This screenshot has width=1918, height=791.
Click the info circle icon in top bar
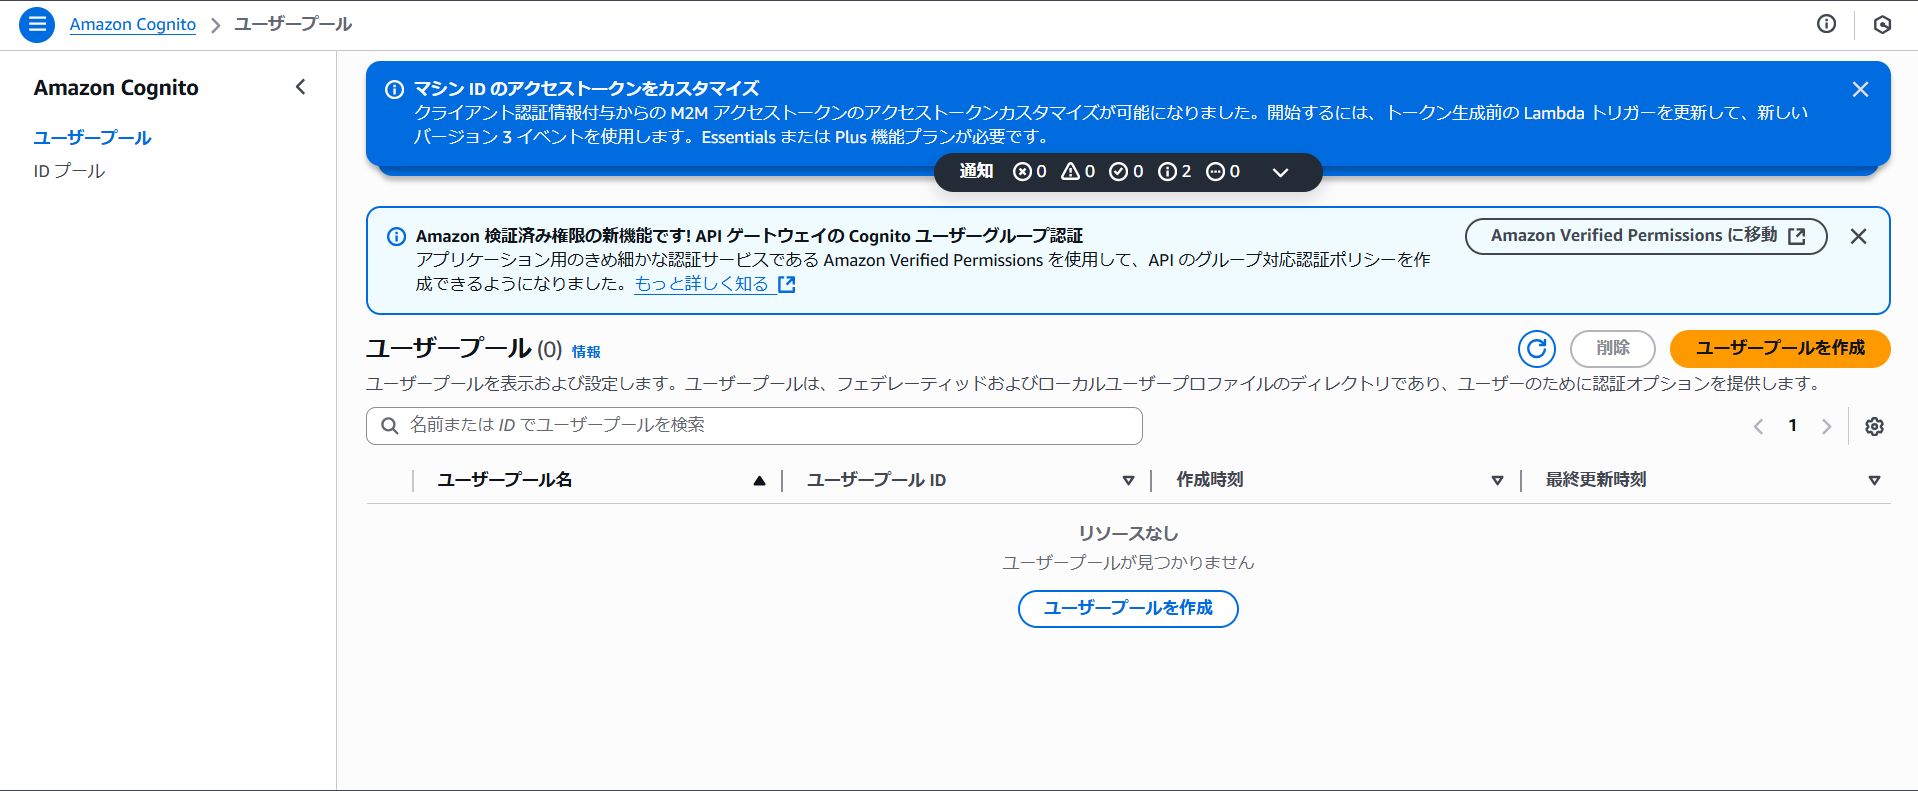click(x=1826, y=24)
